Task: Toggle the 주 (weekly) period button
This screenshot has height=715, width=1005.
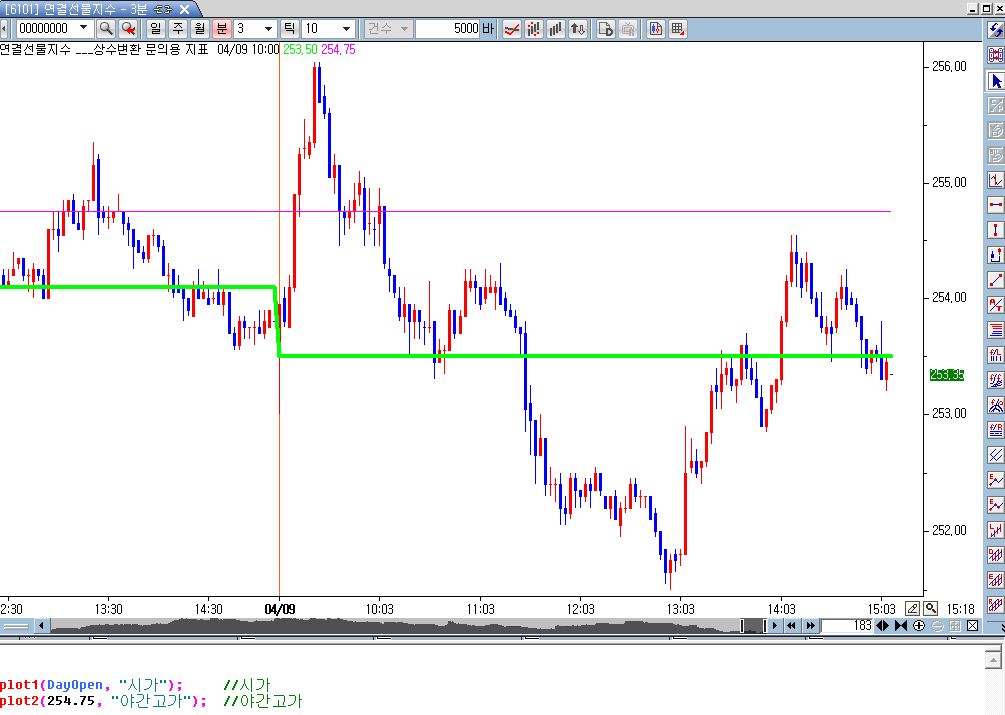Action: [x=178, y=29]
